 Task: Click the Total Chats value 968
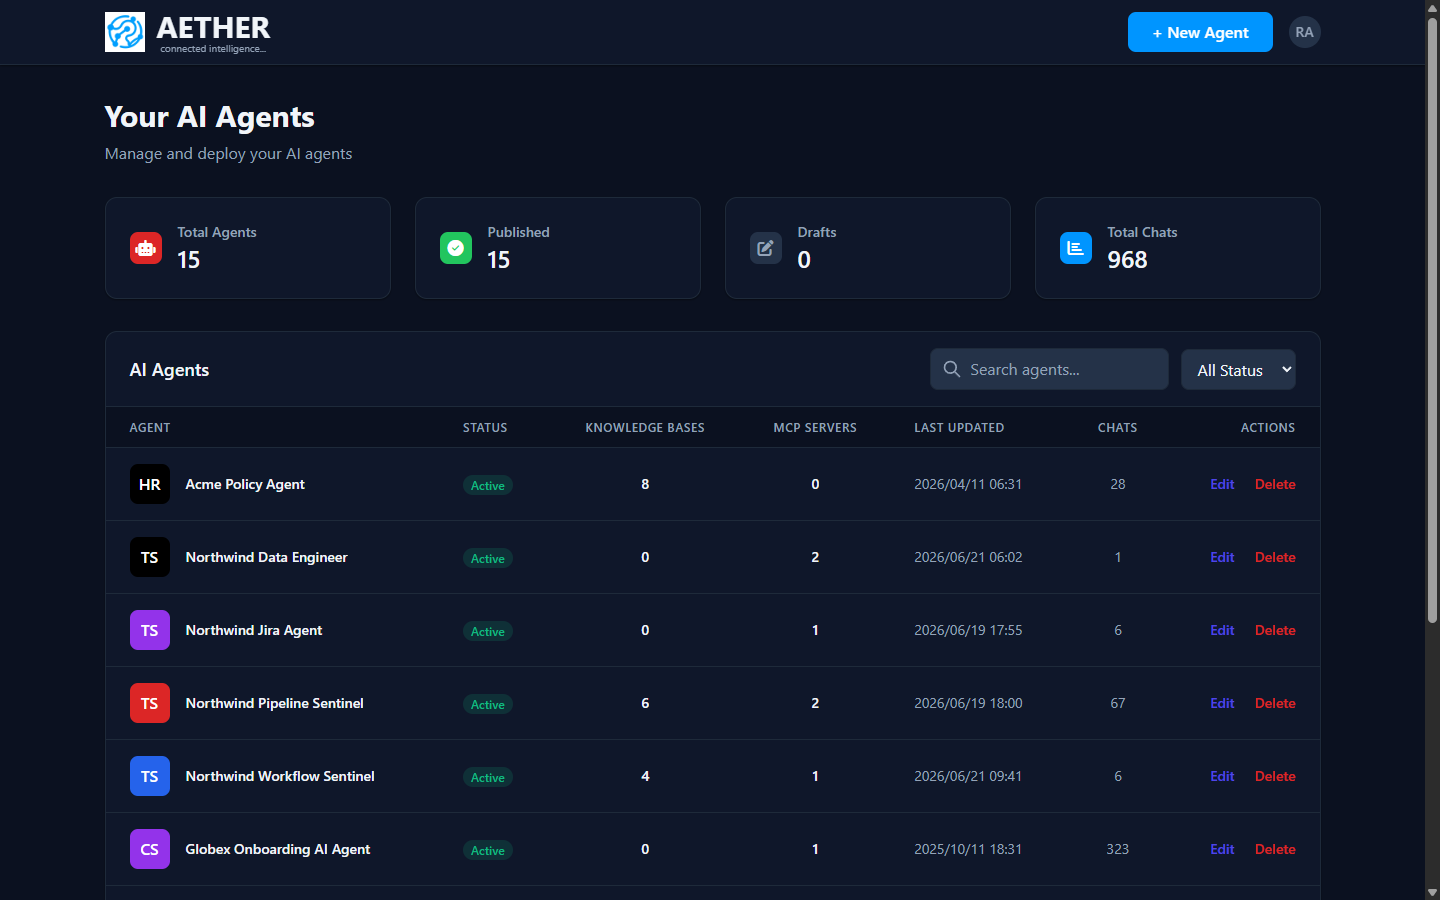(x=1127, y=260)
